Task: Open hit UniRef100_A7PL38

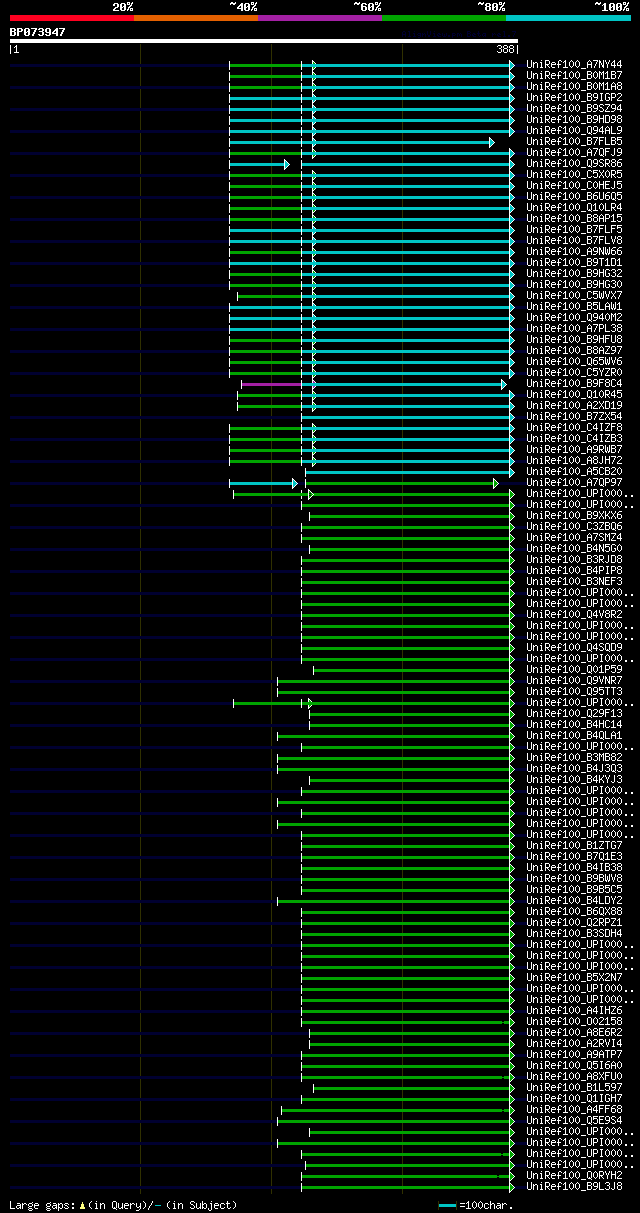Action: 574,328
